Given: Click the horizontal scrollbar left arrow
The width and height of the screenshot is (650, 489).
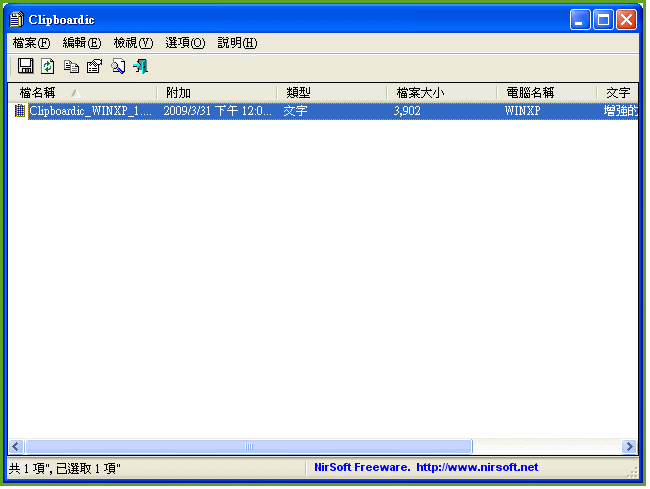Looking at the screenshot, I should pos(16,446).
